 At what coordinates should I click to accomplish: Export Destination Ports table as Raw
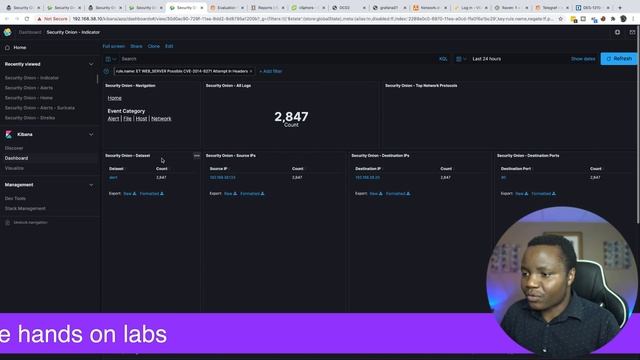click(522, 194)
